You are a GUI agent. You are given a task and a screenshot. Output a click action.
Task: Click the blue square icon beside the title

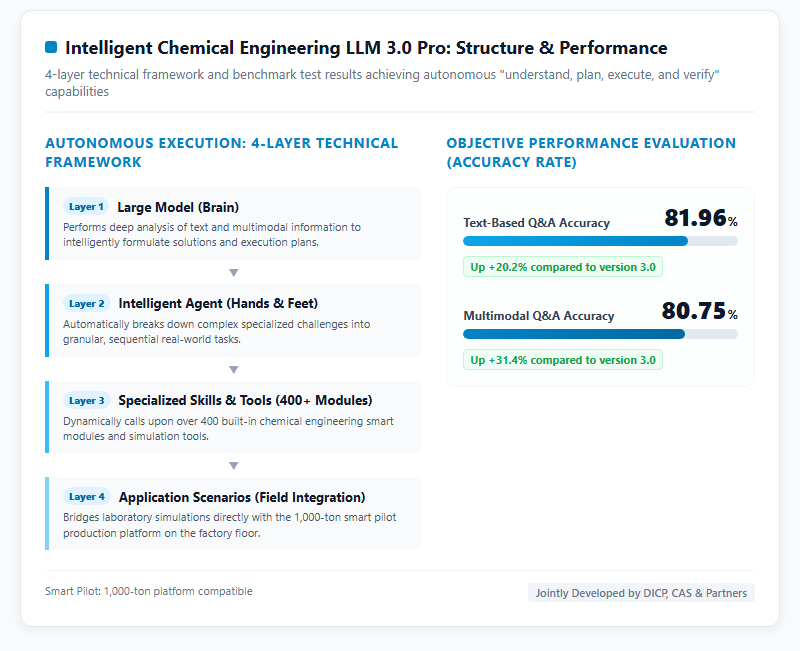(51, 47)
